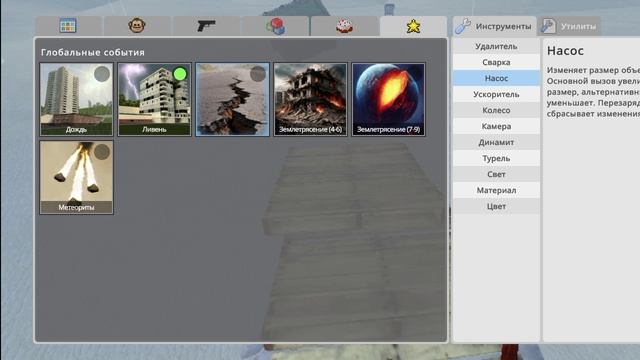Choose the Сварка tool
640x360 pixels.
coord(496,62)
